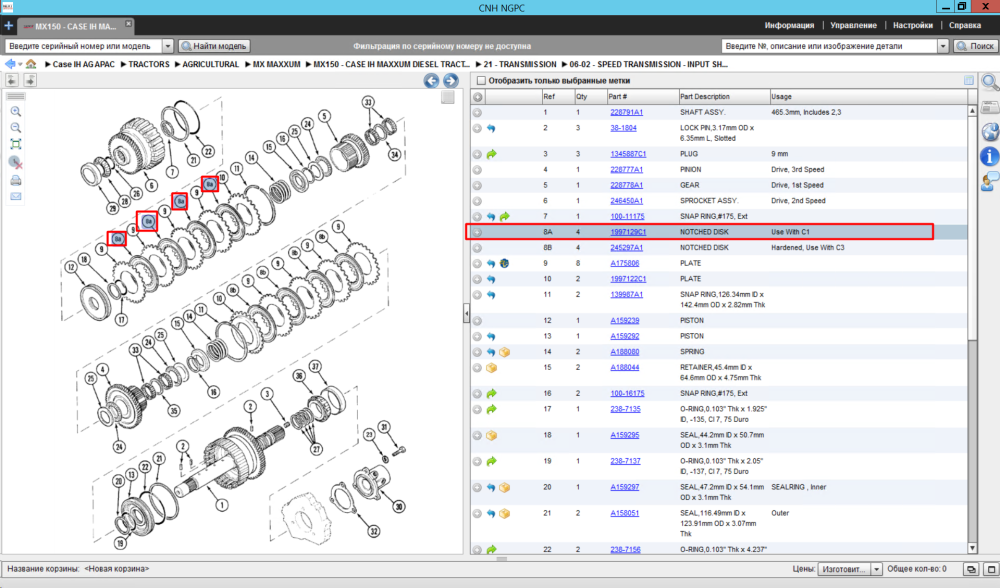Fit the diagram to window
Screen dimensions: 1000x588
[16, 144]
